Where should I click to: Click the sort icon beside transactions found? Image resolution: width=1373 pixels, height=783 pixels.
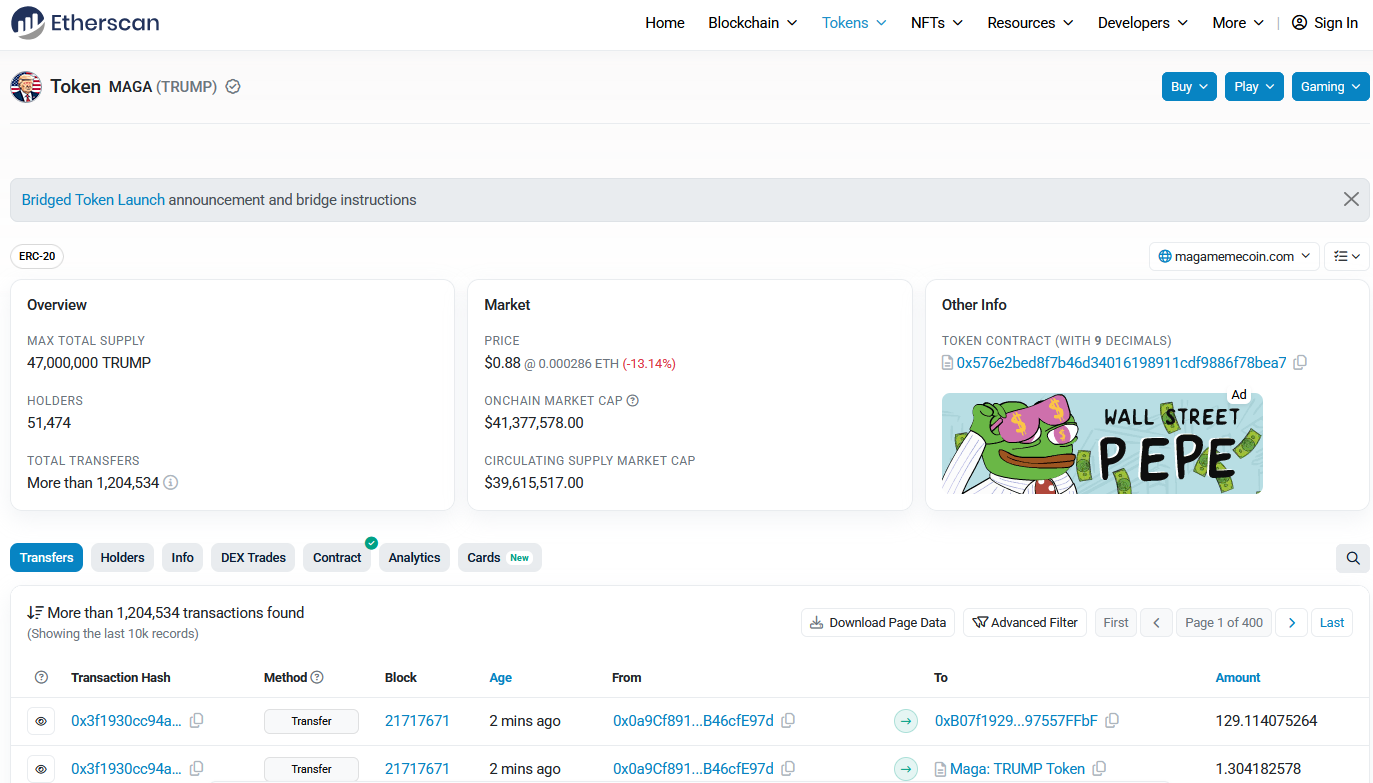[x=35, y=612]
